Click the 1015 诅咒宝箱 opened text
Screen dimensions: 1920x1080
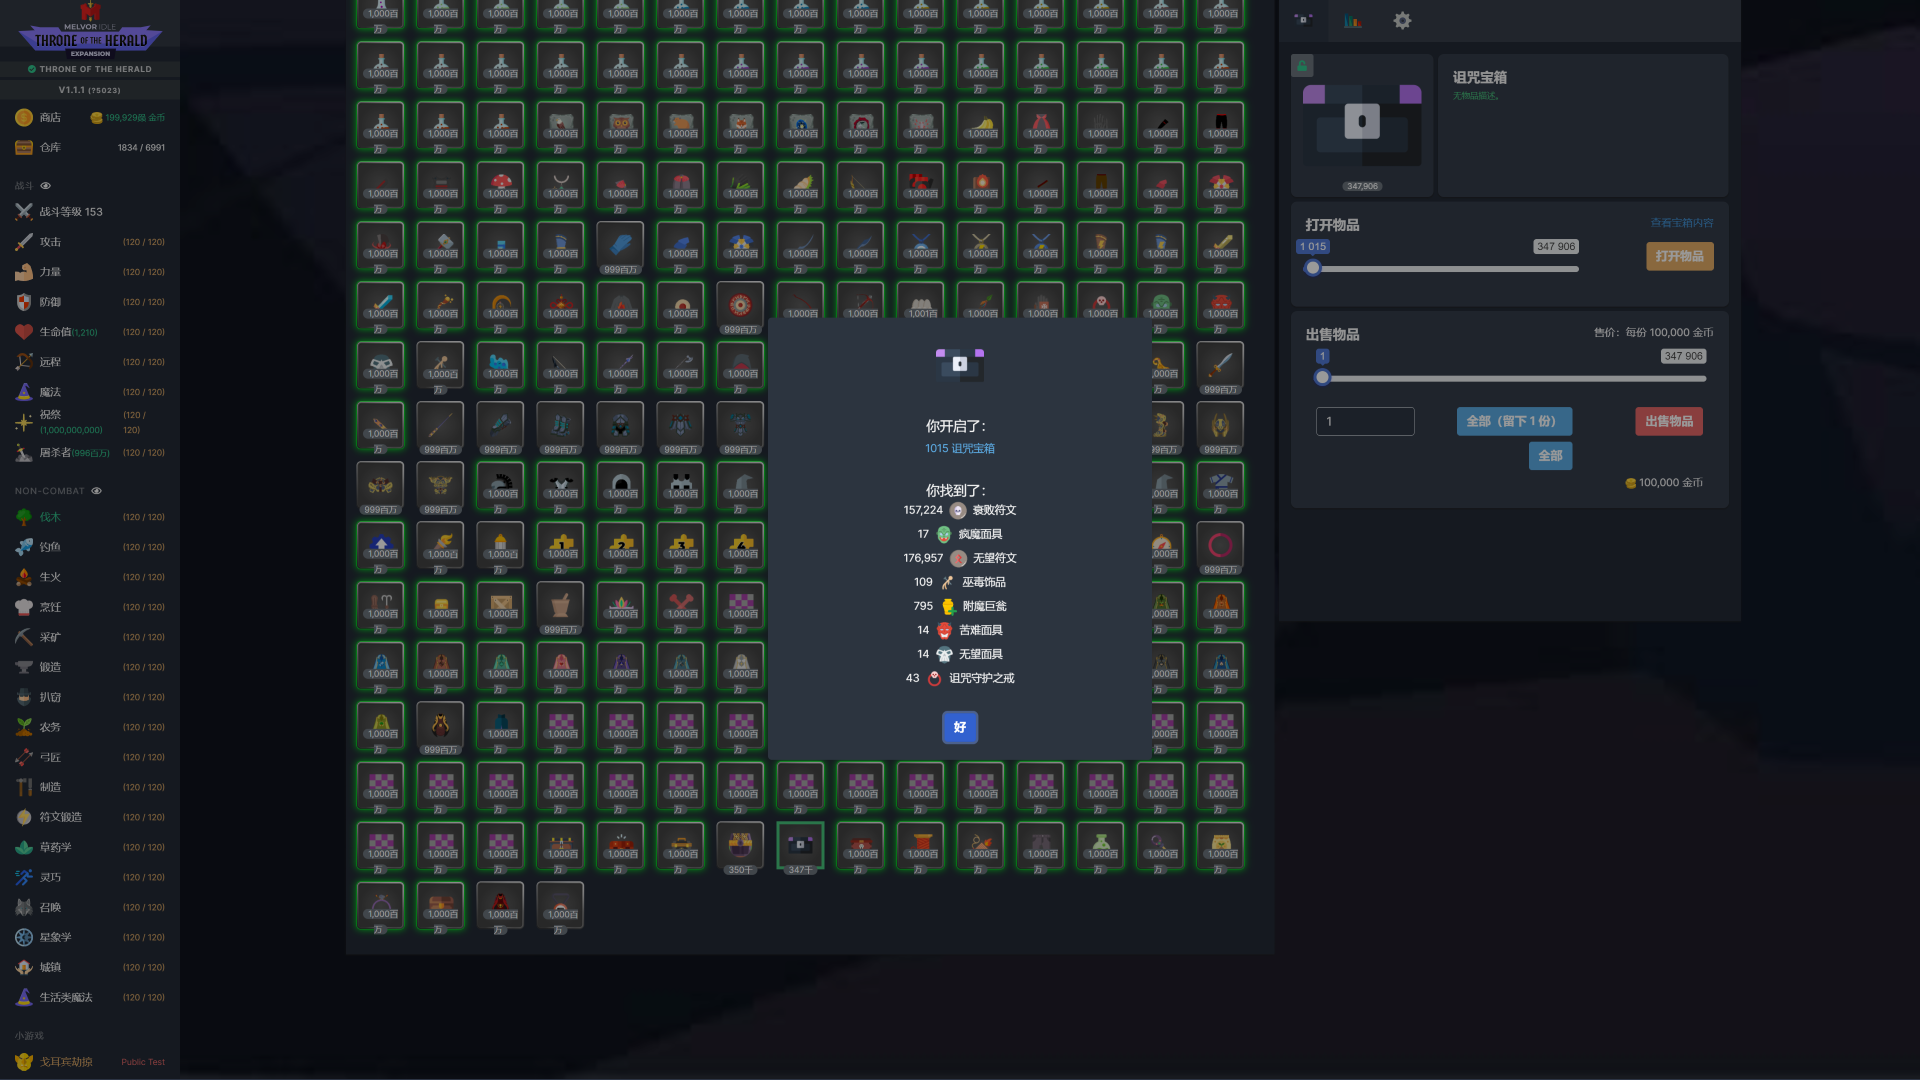959,448
